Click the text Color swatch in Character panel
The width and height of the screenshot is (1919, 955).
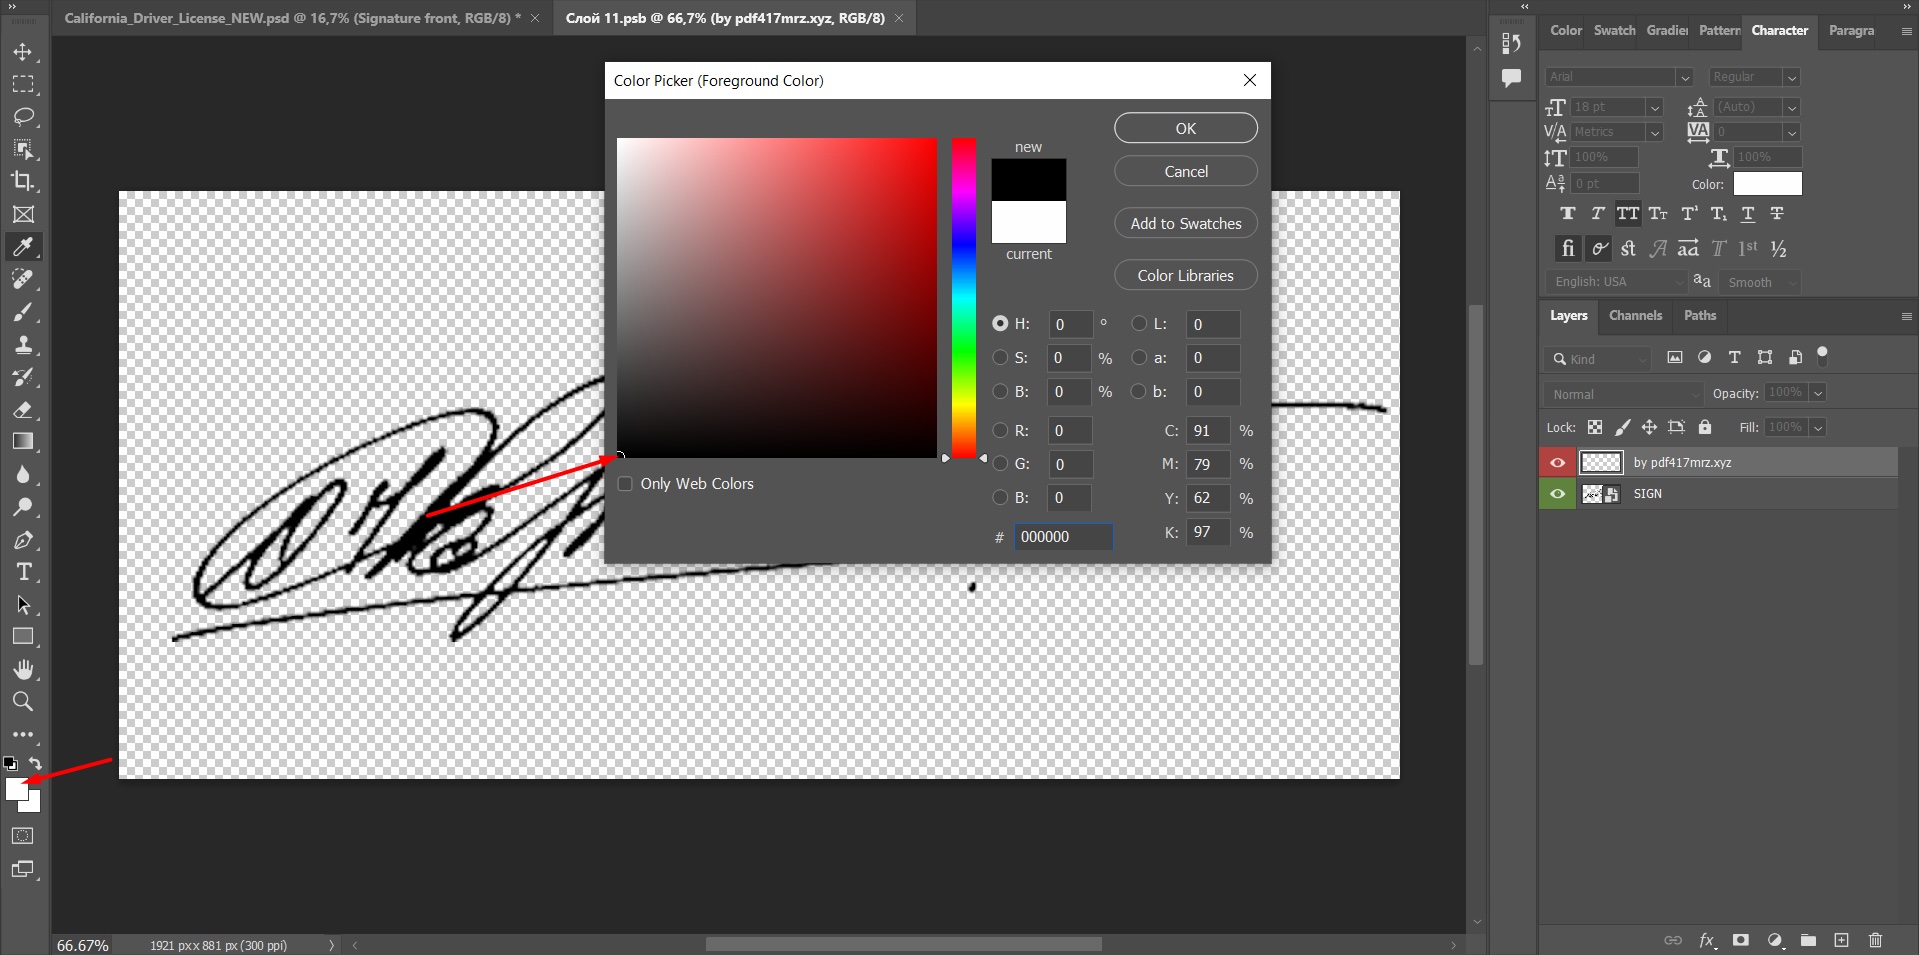(x=1766, y=184)
